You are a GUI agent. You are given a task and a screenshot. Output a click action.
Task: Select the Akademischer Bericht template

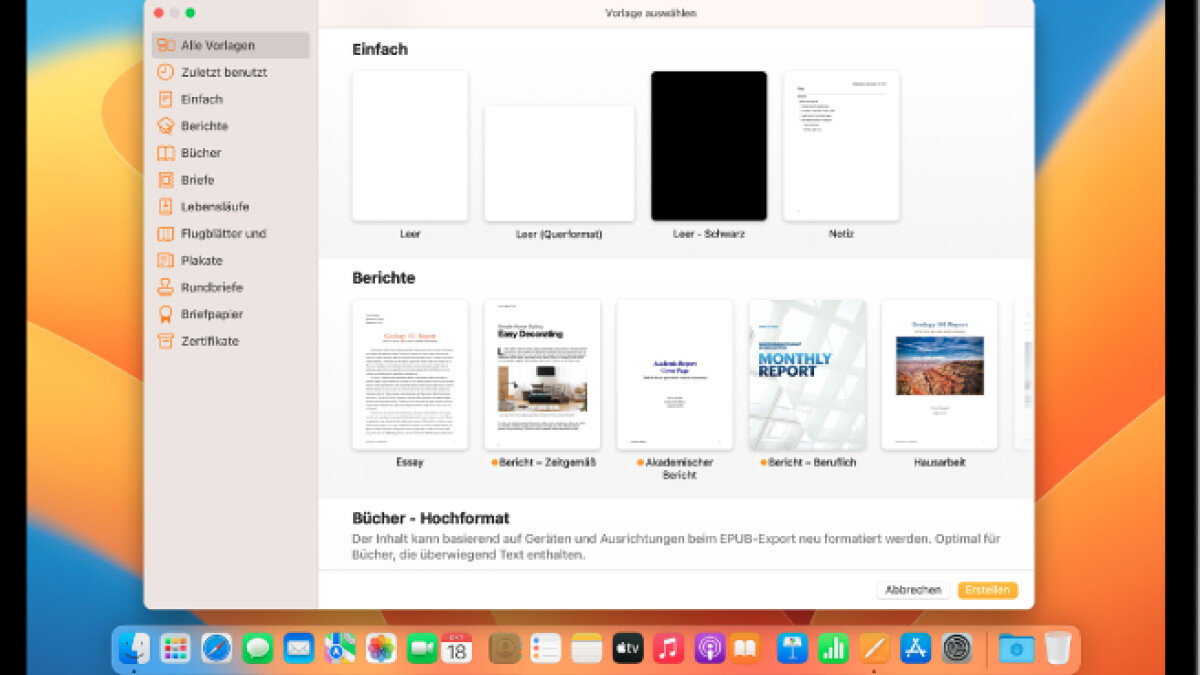674,375
